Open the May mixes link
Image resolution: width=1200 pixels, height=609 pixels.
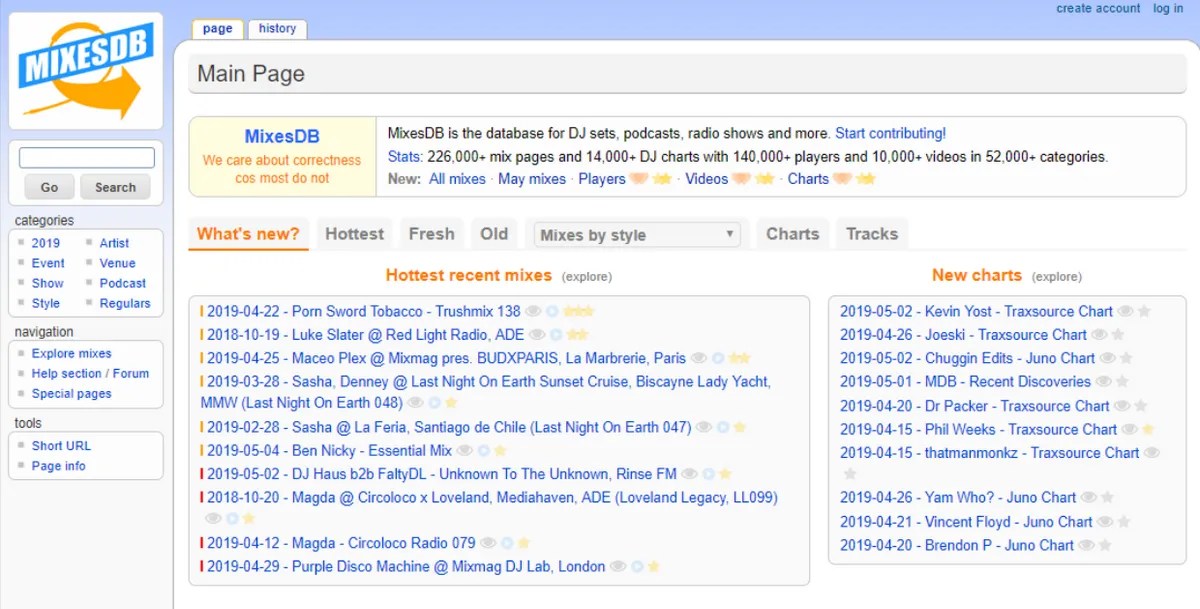click(x=532, y=179)
